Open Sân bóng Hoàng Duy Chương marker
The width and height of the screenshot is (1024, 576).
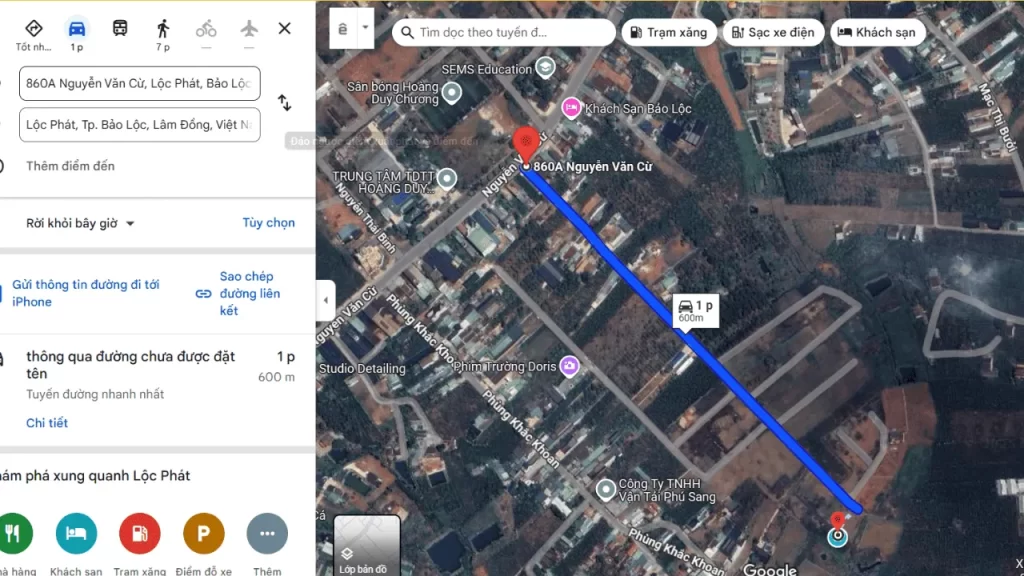pyautogui.click(x=451, y=93)
